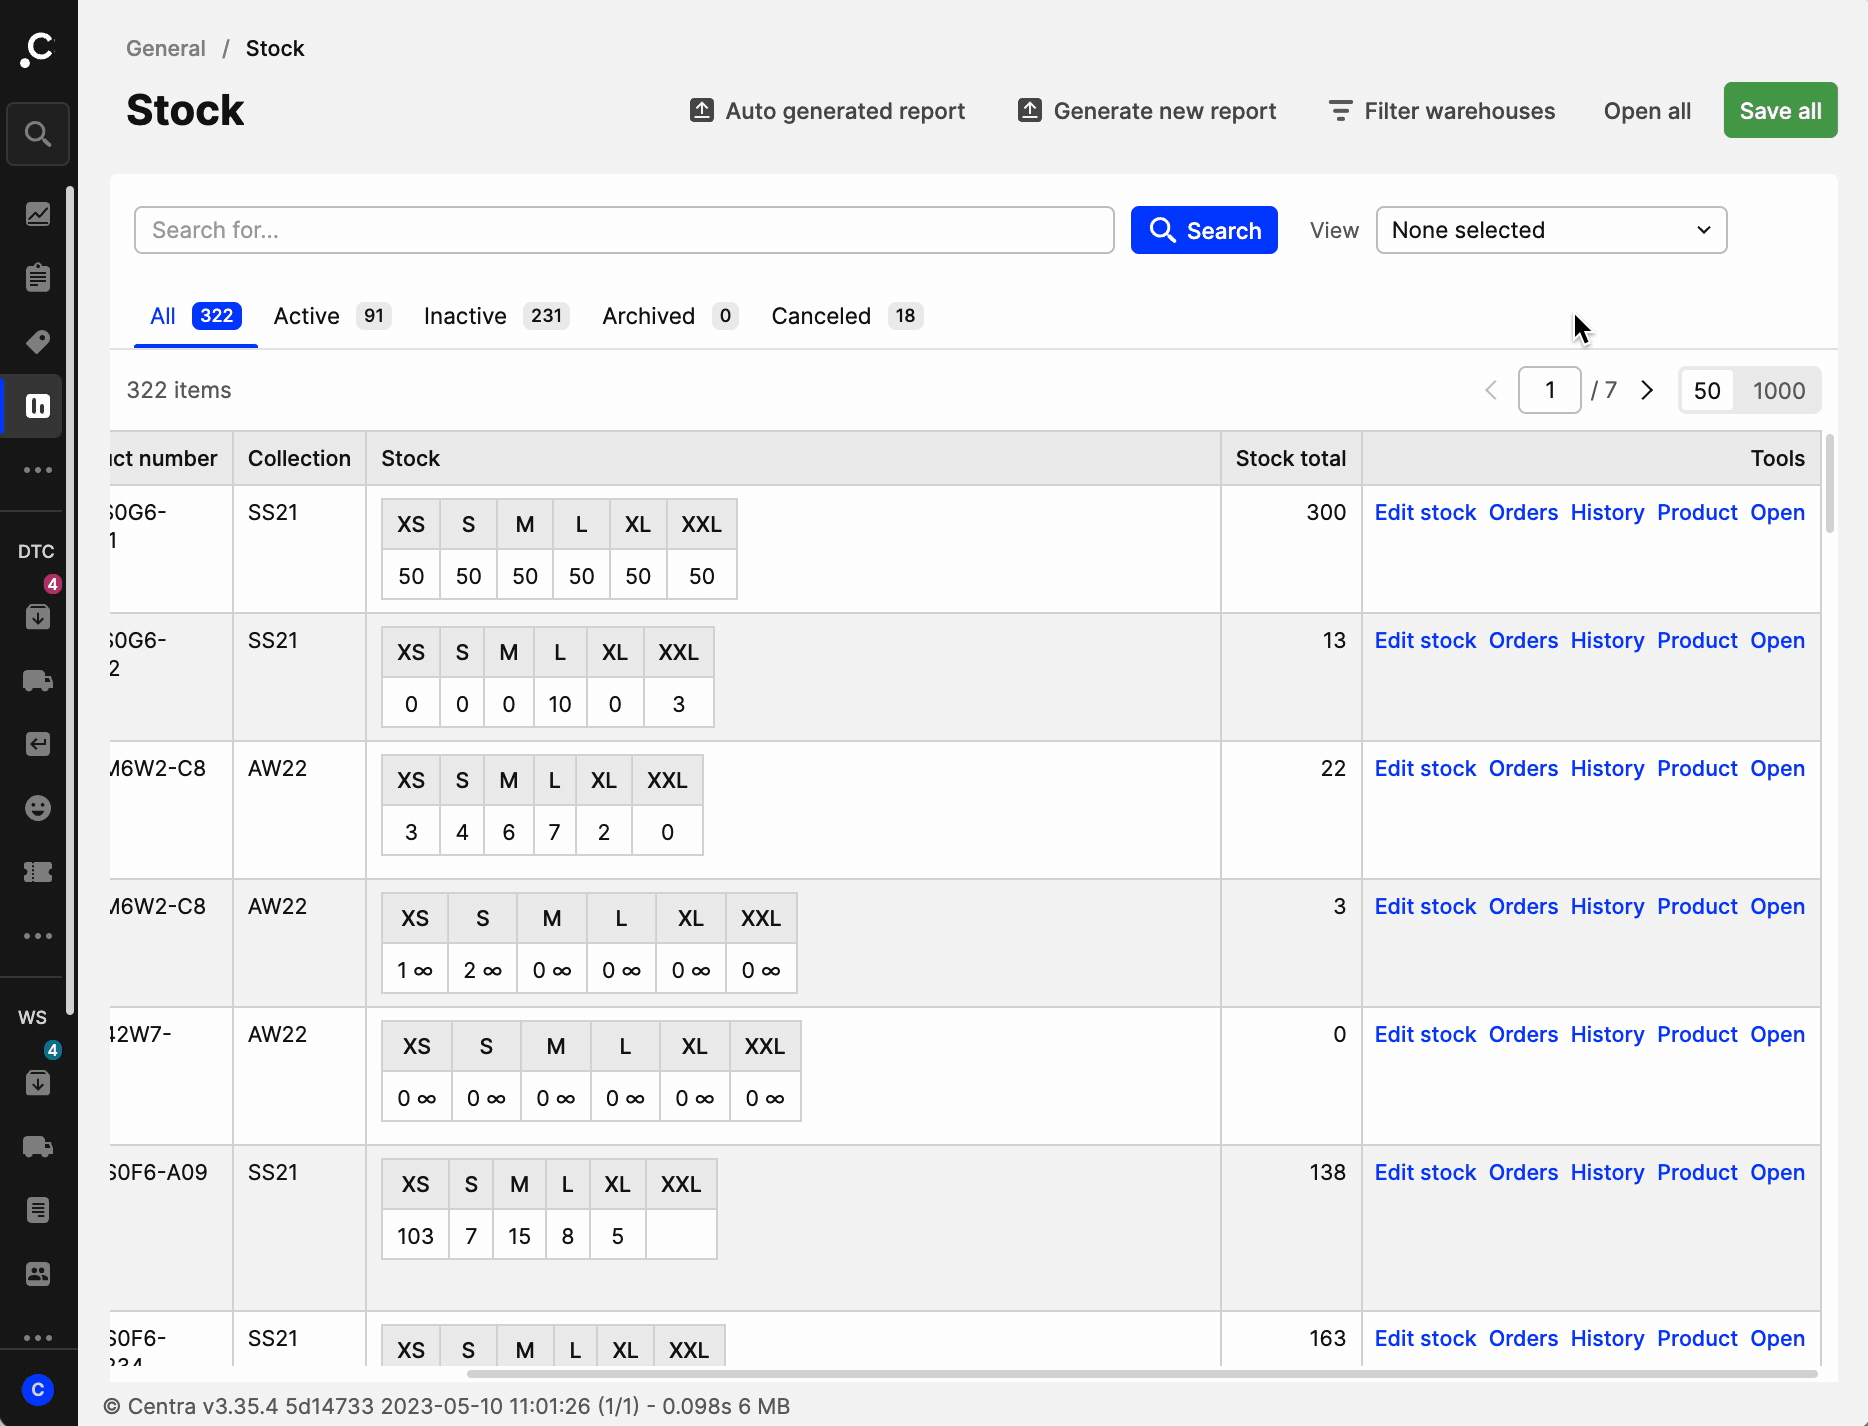Open the price tag icon in sidebar
Image resolution: width=1868 pixels, height=1426 pixels.
tap(38, 342)
